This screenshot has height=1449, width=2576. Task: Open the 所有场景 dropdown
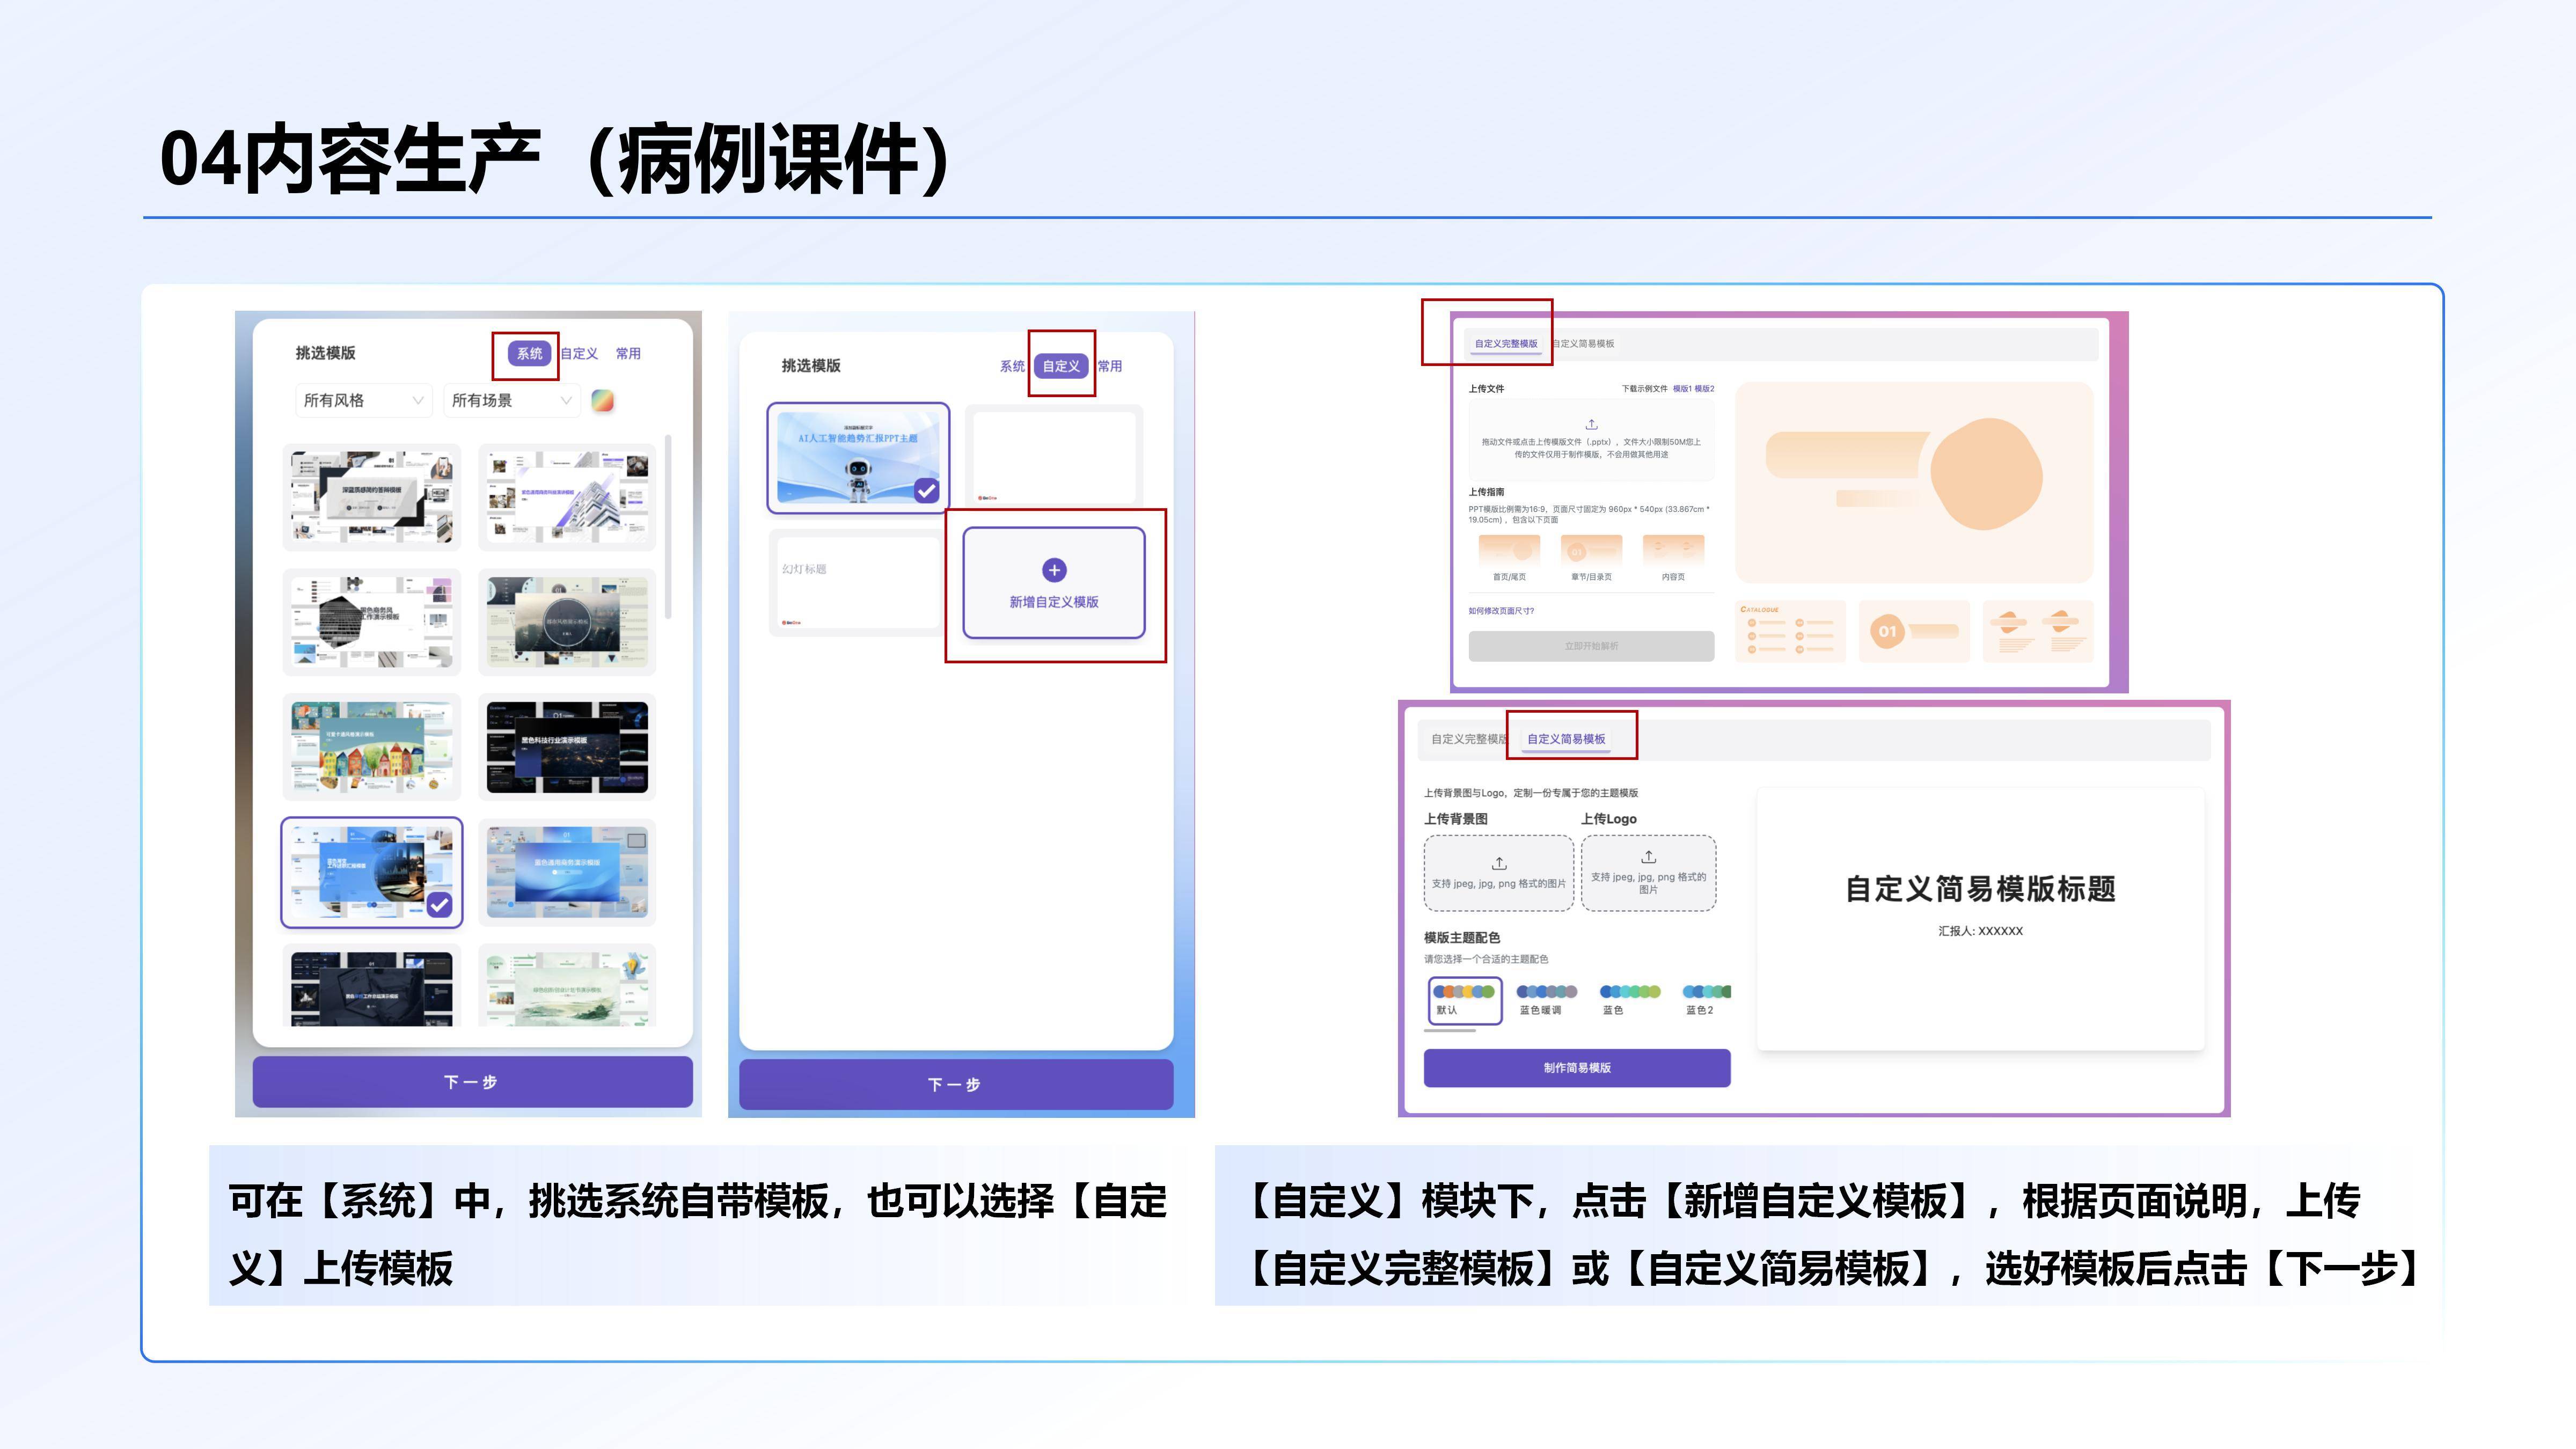(510, 400)
